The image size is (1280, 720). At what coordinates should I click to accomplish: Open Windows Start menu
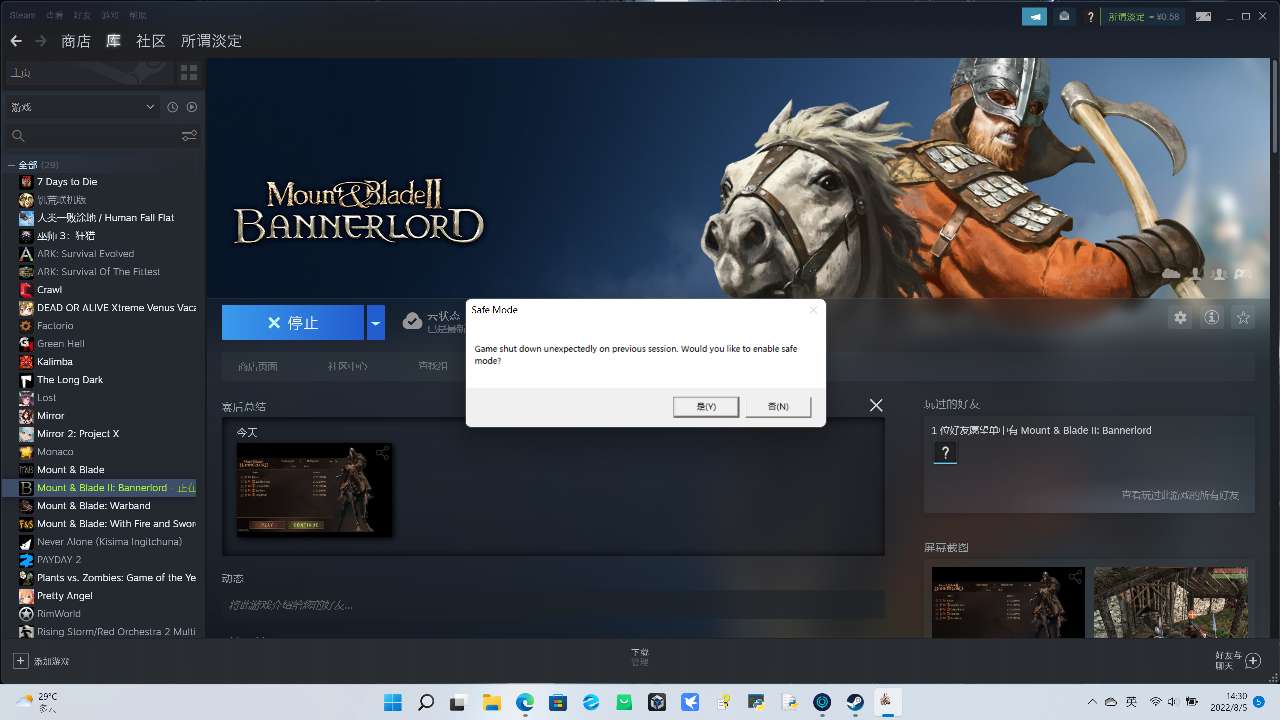tap(393, 702)
